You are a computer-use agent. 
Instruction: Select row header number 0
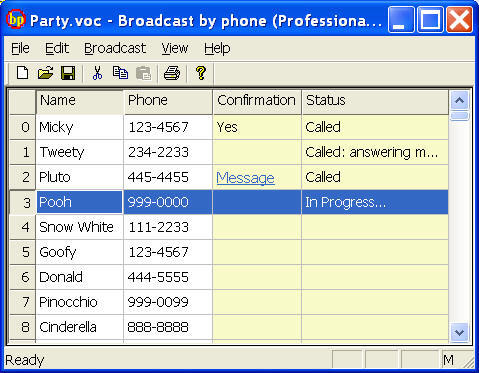tap(22, 127)
